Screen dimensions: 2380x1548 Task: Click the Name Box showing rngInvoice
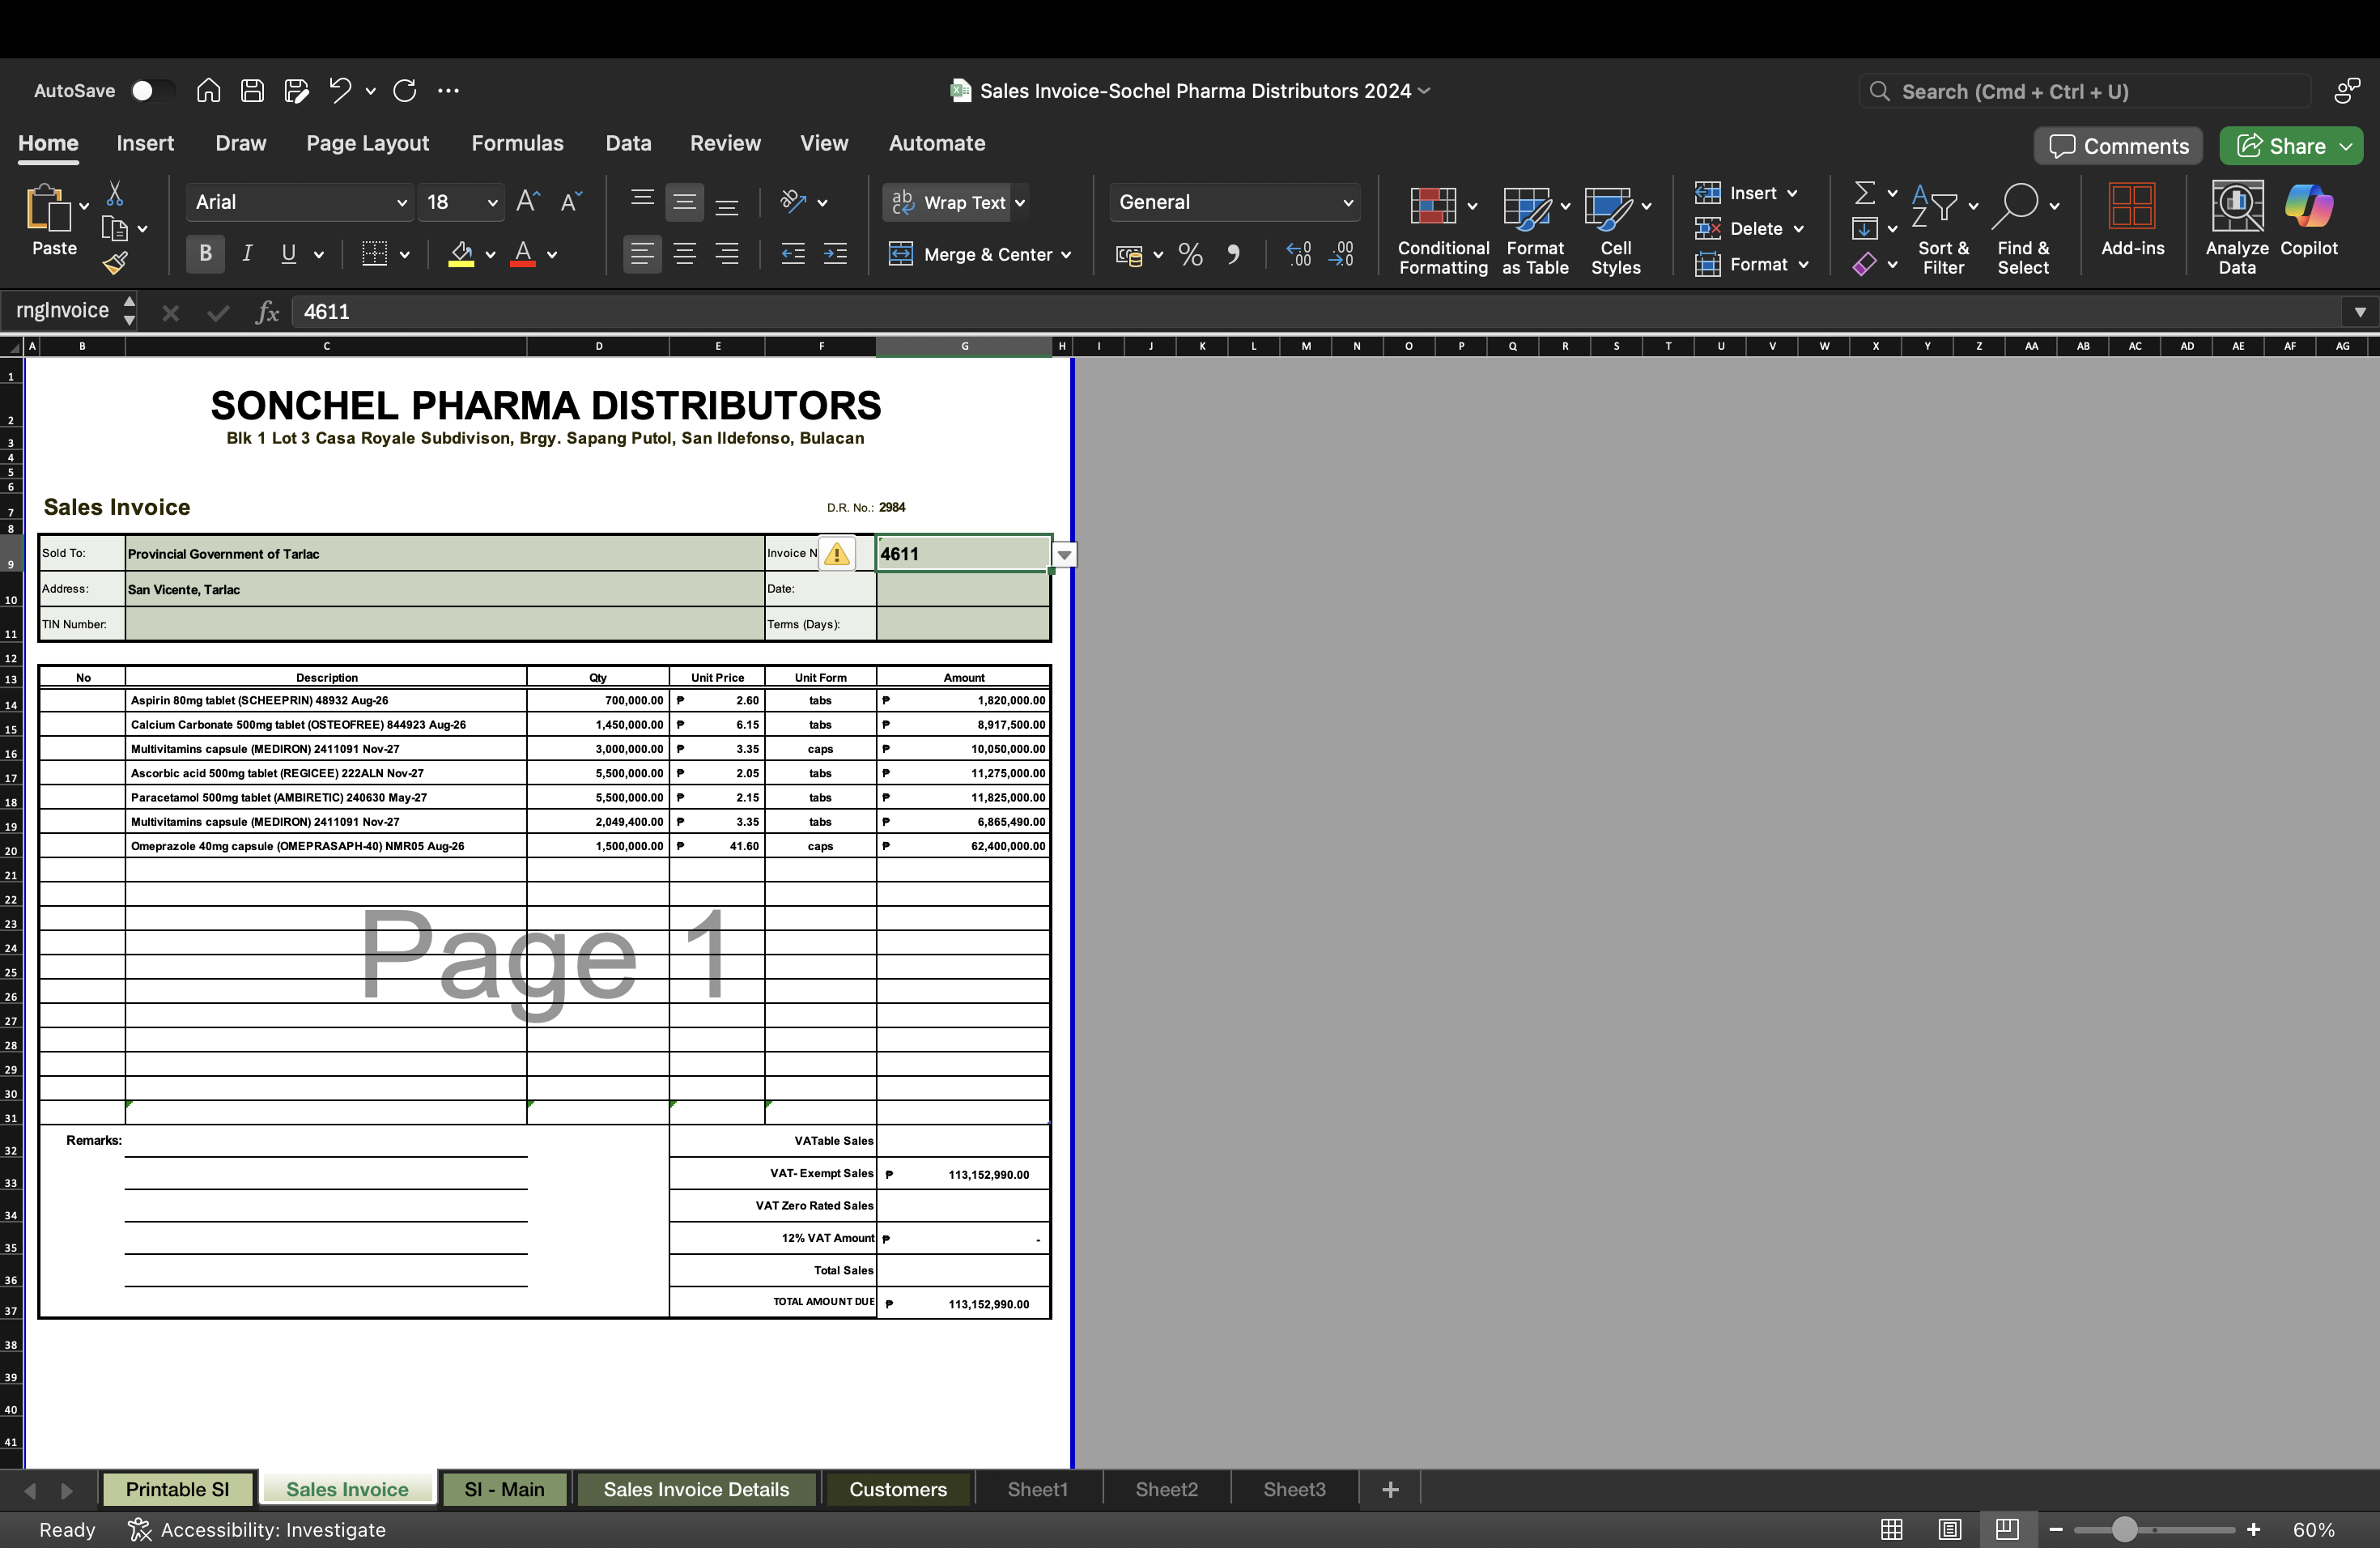coord(62,311)
